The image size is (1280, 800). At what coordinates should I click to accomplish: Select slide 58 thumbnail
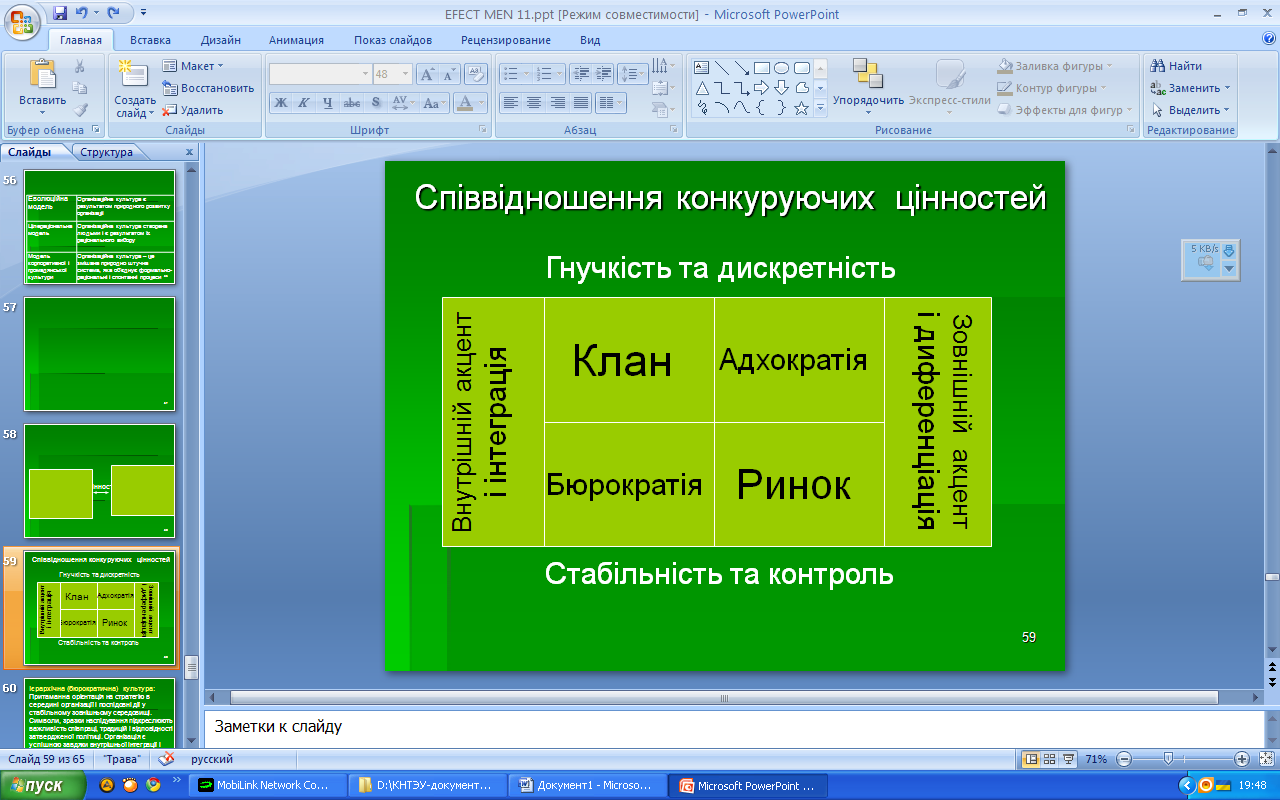(x=99, y=481)
